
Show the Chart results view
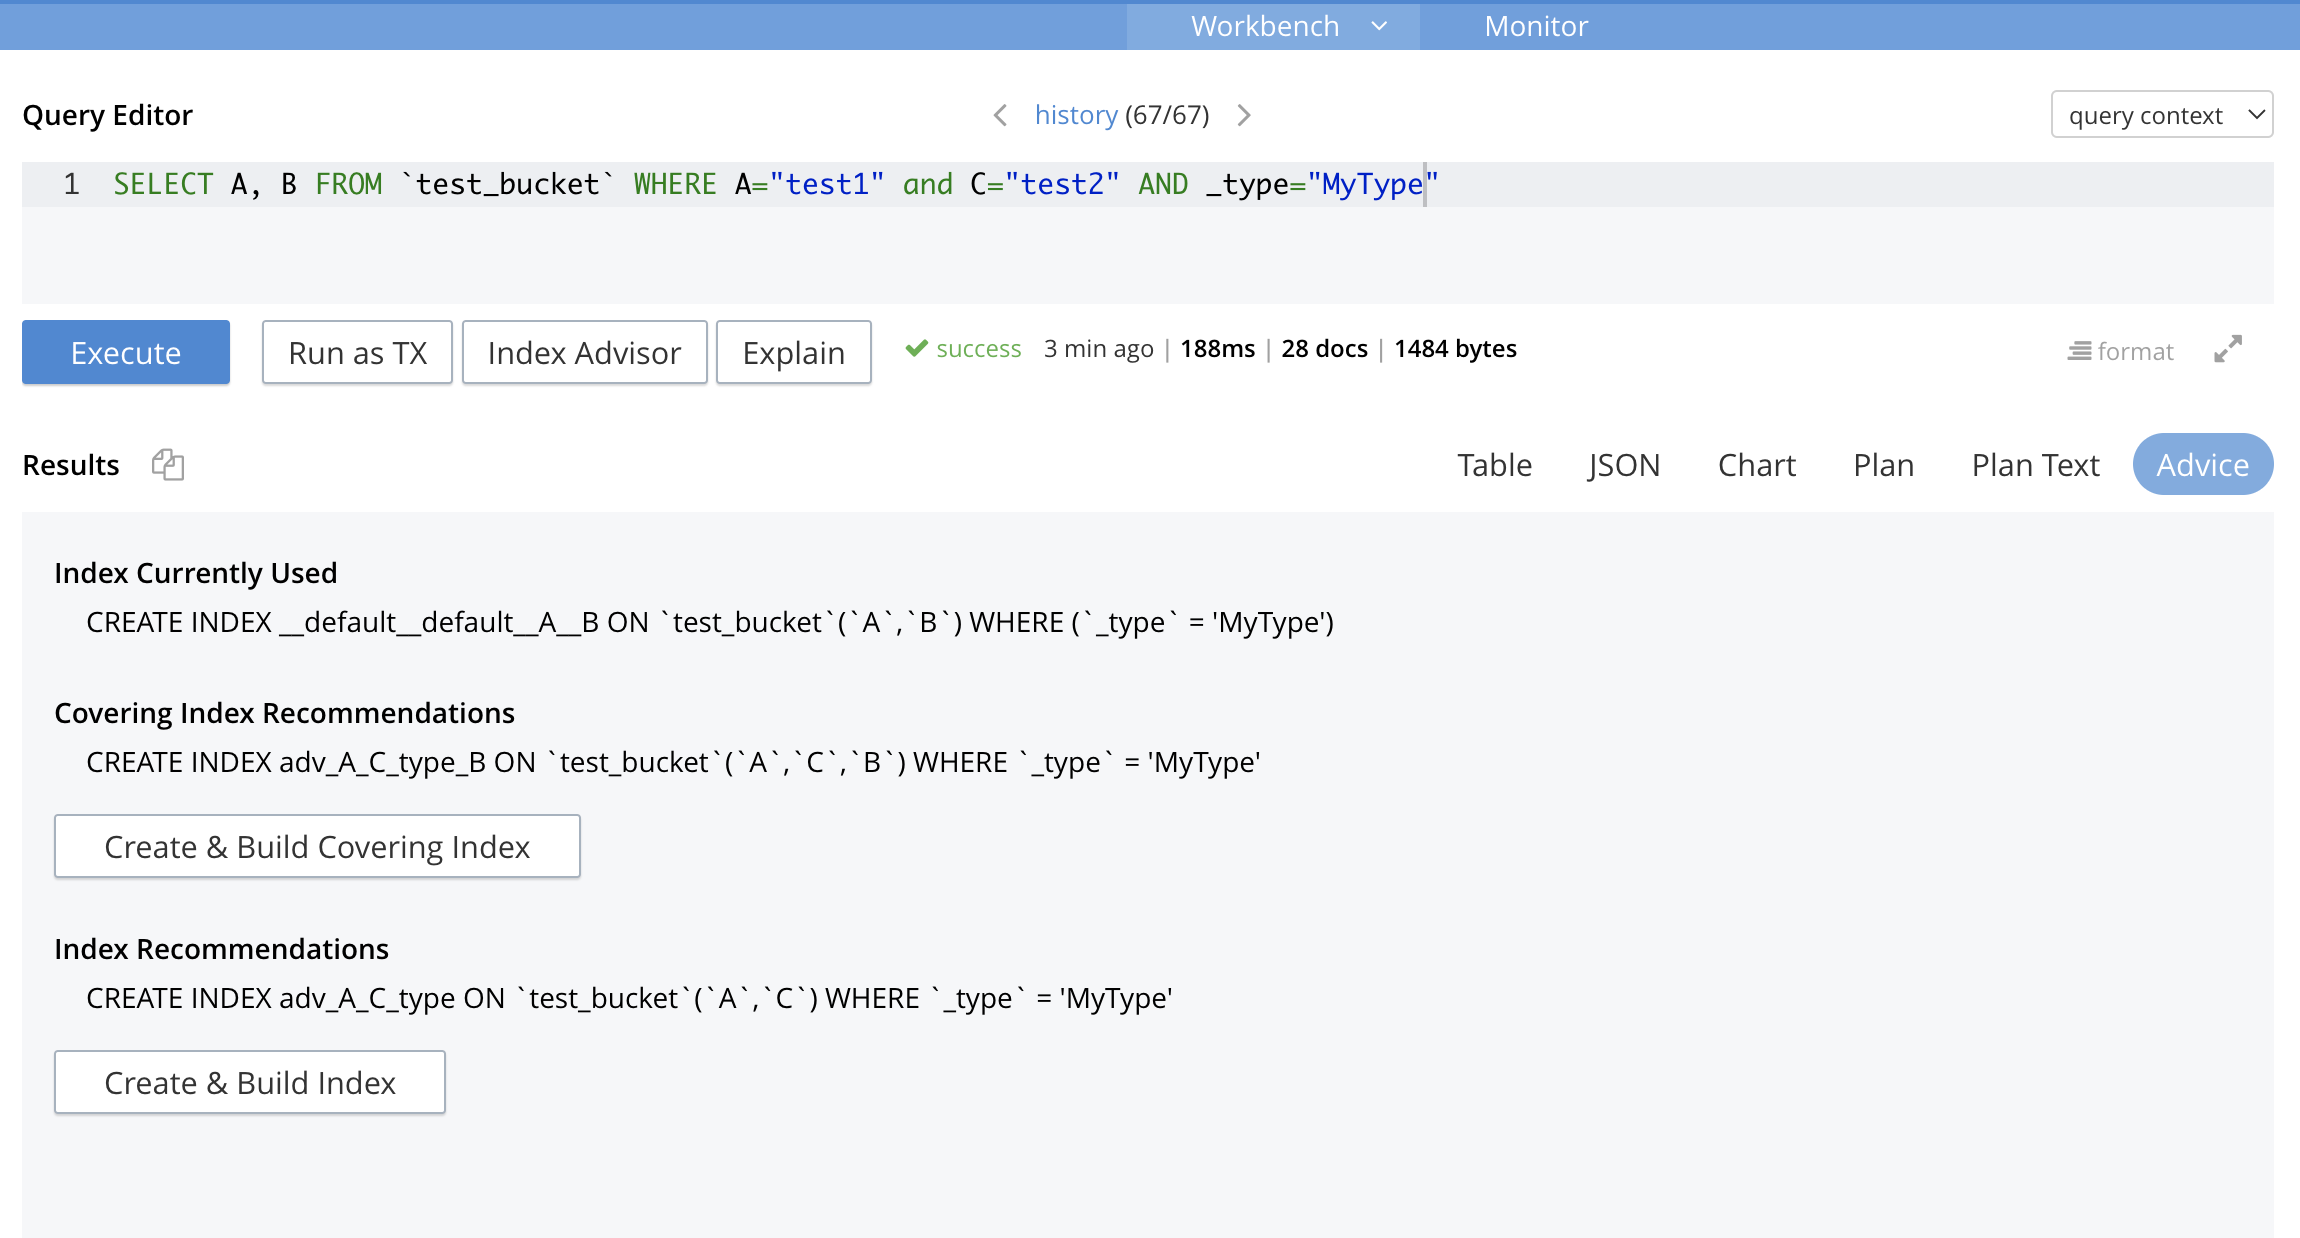tap(1756, 465)
